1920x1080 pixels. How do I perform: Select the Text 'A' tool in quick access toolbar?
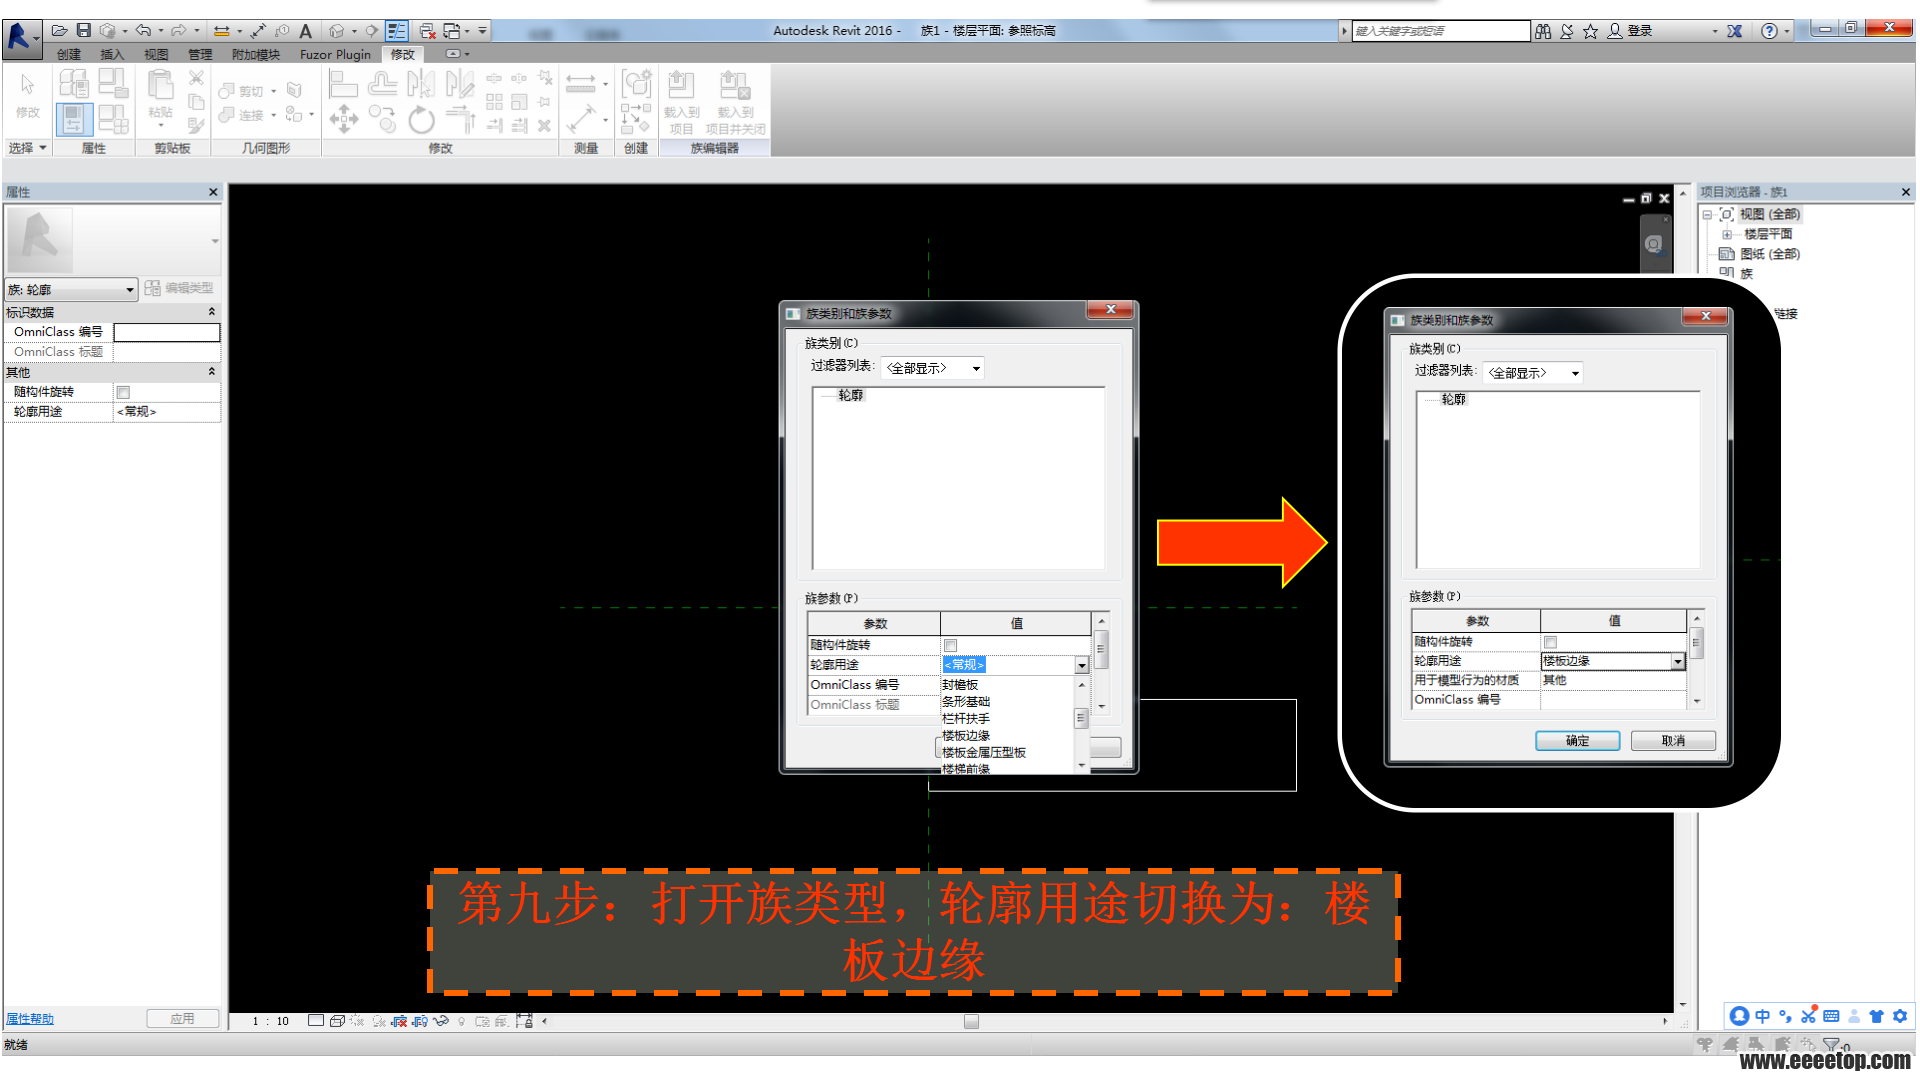[x=306, y=31]
